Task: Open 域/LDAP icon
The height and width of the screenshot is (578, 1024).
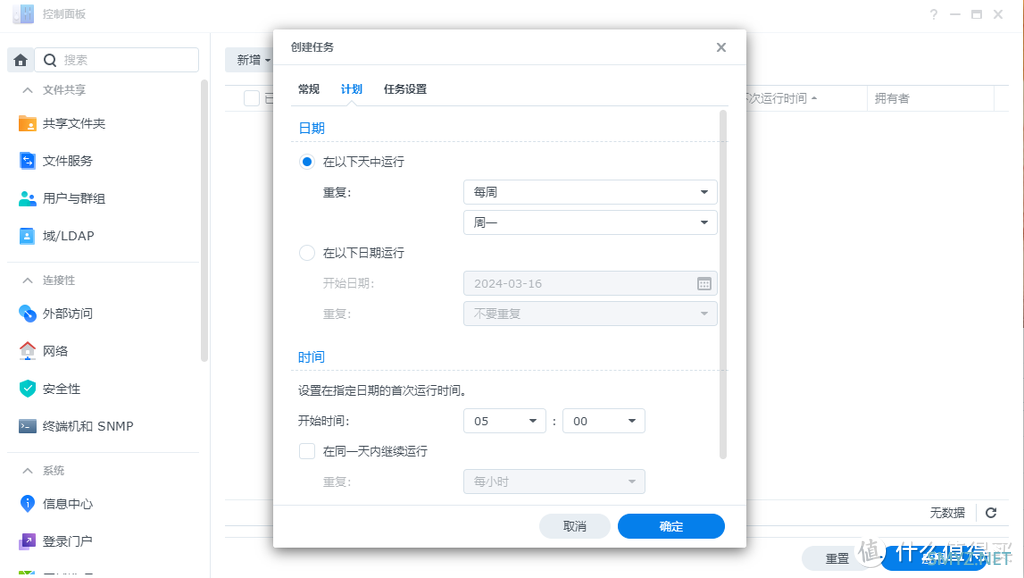Action: 27,236
